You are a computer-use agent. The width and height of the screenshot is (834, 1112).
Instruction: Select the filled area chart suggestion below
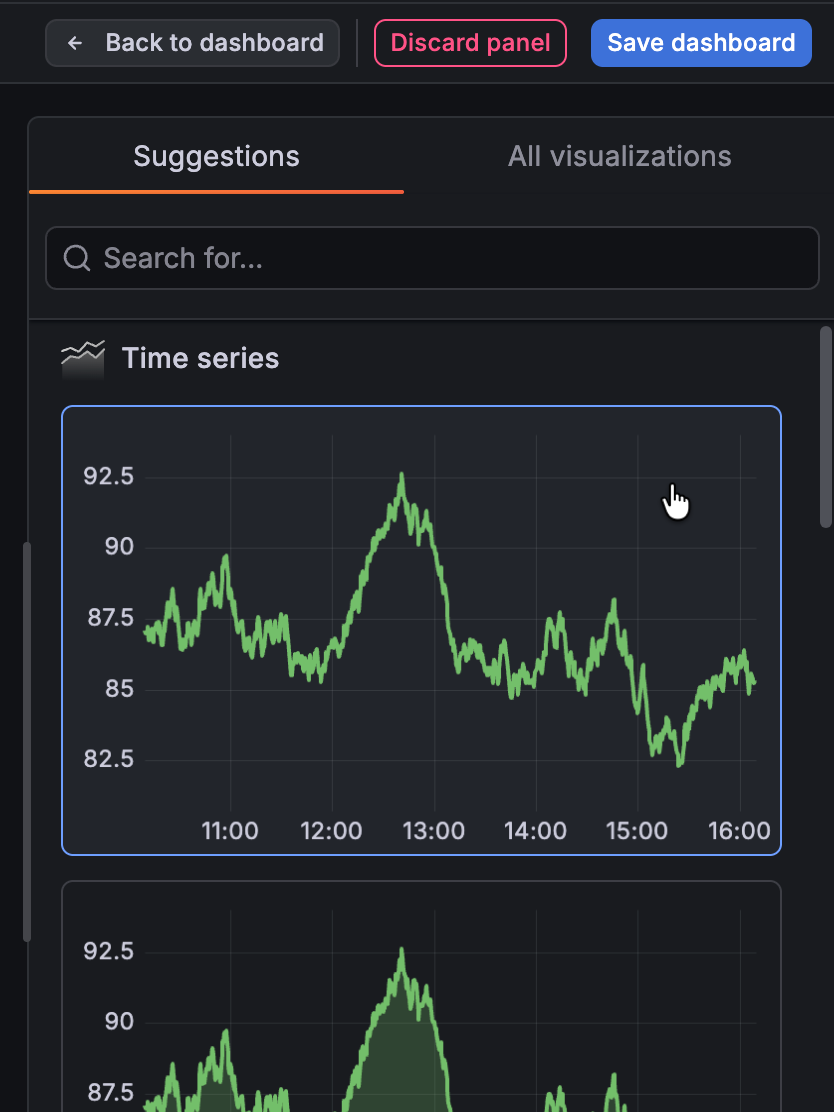coord(420,1000)
